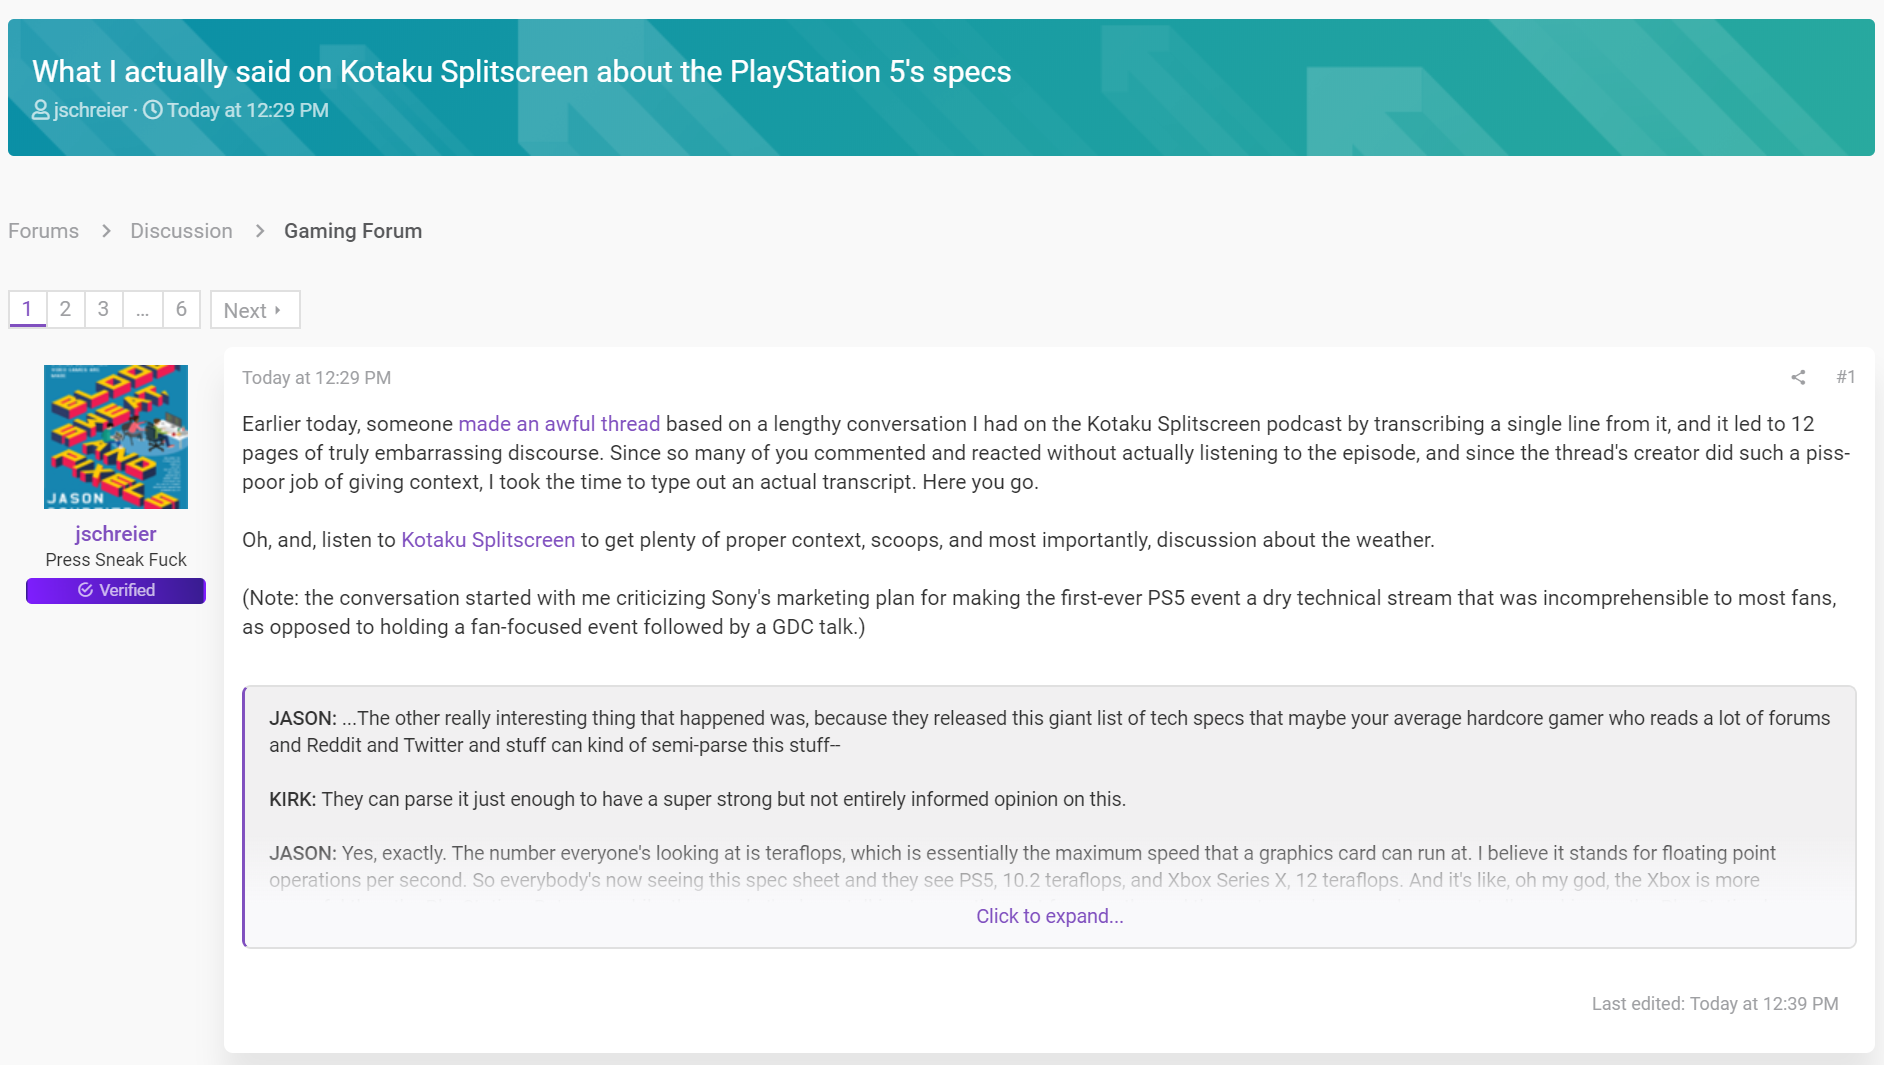
Task: Click the user icon beside jschreier in header
Action: pos(40,110)
